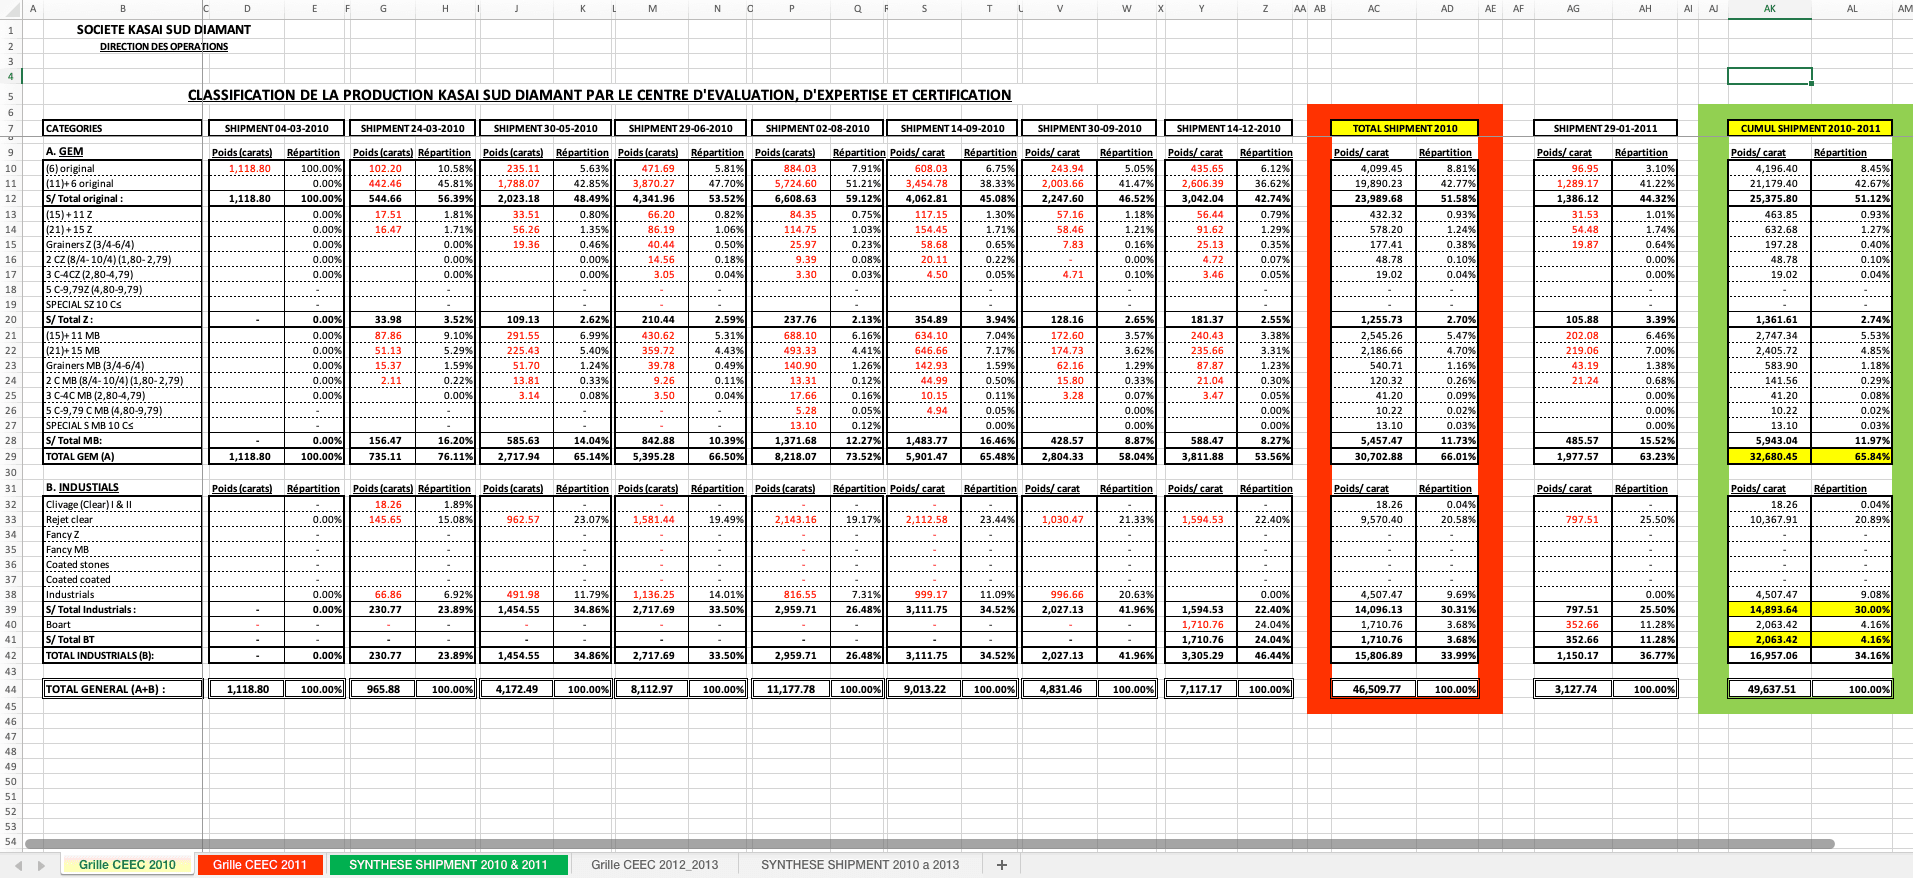
Task: Click the A. GEM section label
Action: pos(64,152)
